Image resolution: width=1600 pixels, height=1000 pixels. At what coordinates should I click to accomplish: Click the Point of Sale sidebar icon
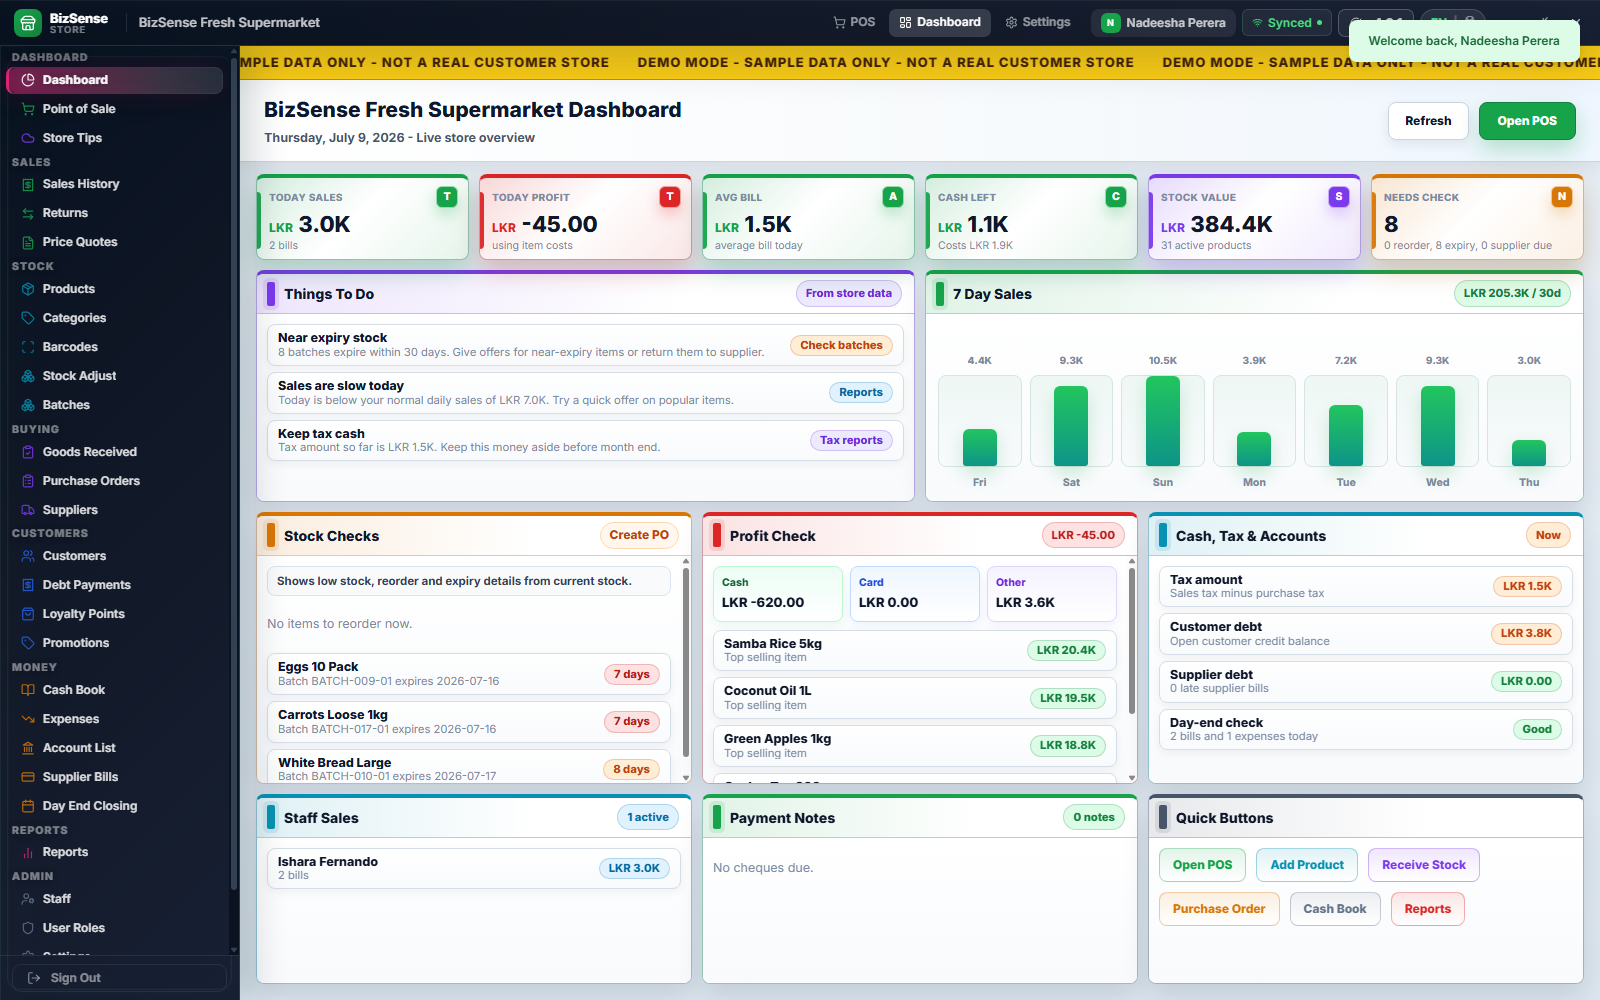coord(28,109)
